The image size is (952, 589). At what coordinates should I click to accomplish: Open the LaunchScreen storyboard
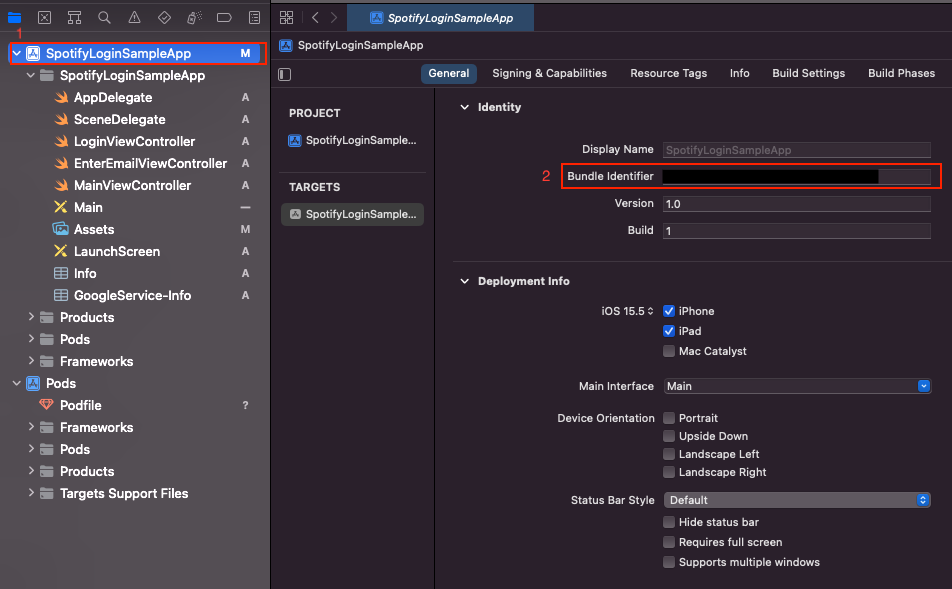(x=117, y=251)
